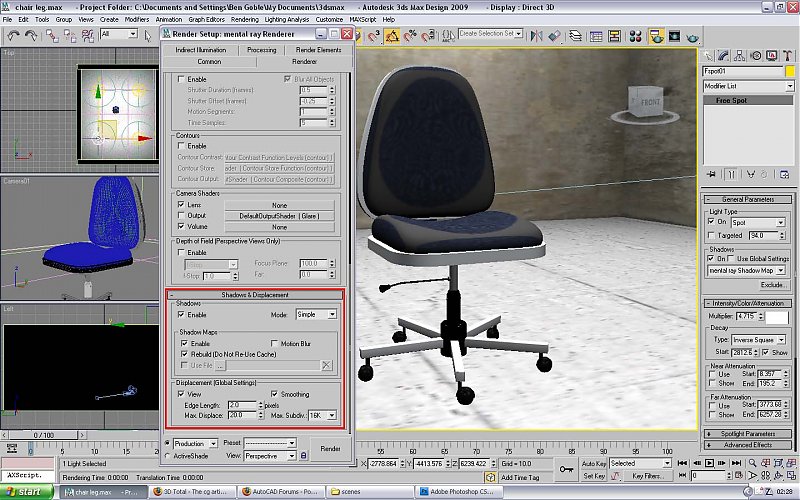Open the Create command panel tab
800x500 pixels.
click(709, 55)
